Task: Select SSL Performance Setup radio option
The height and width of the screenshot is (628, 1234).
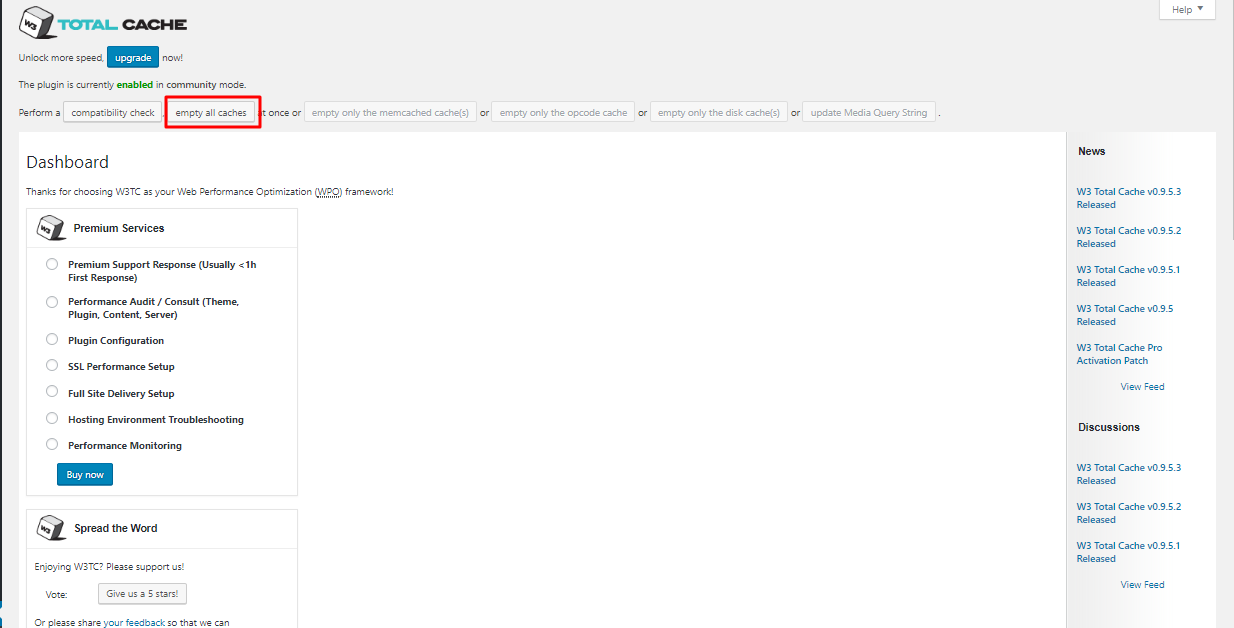Action: [52, 366]
